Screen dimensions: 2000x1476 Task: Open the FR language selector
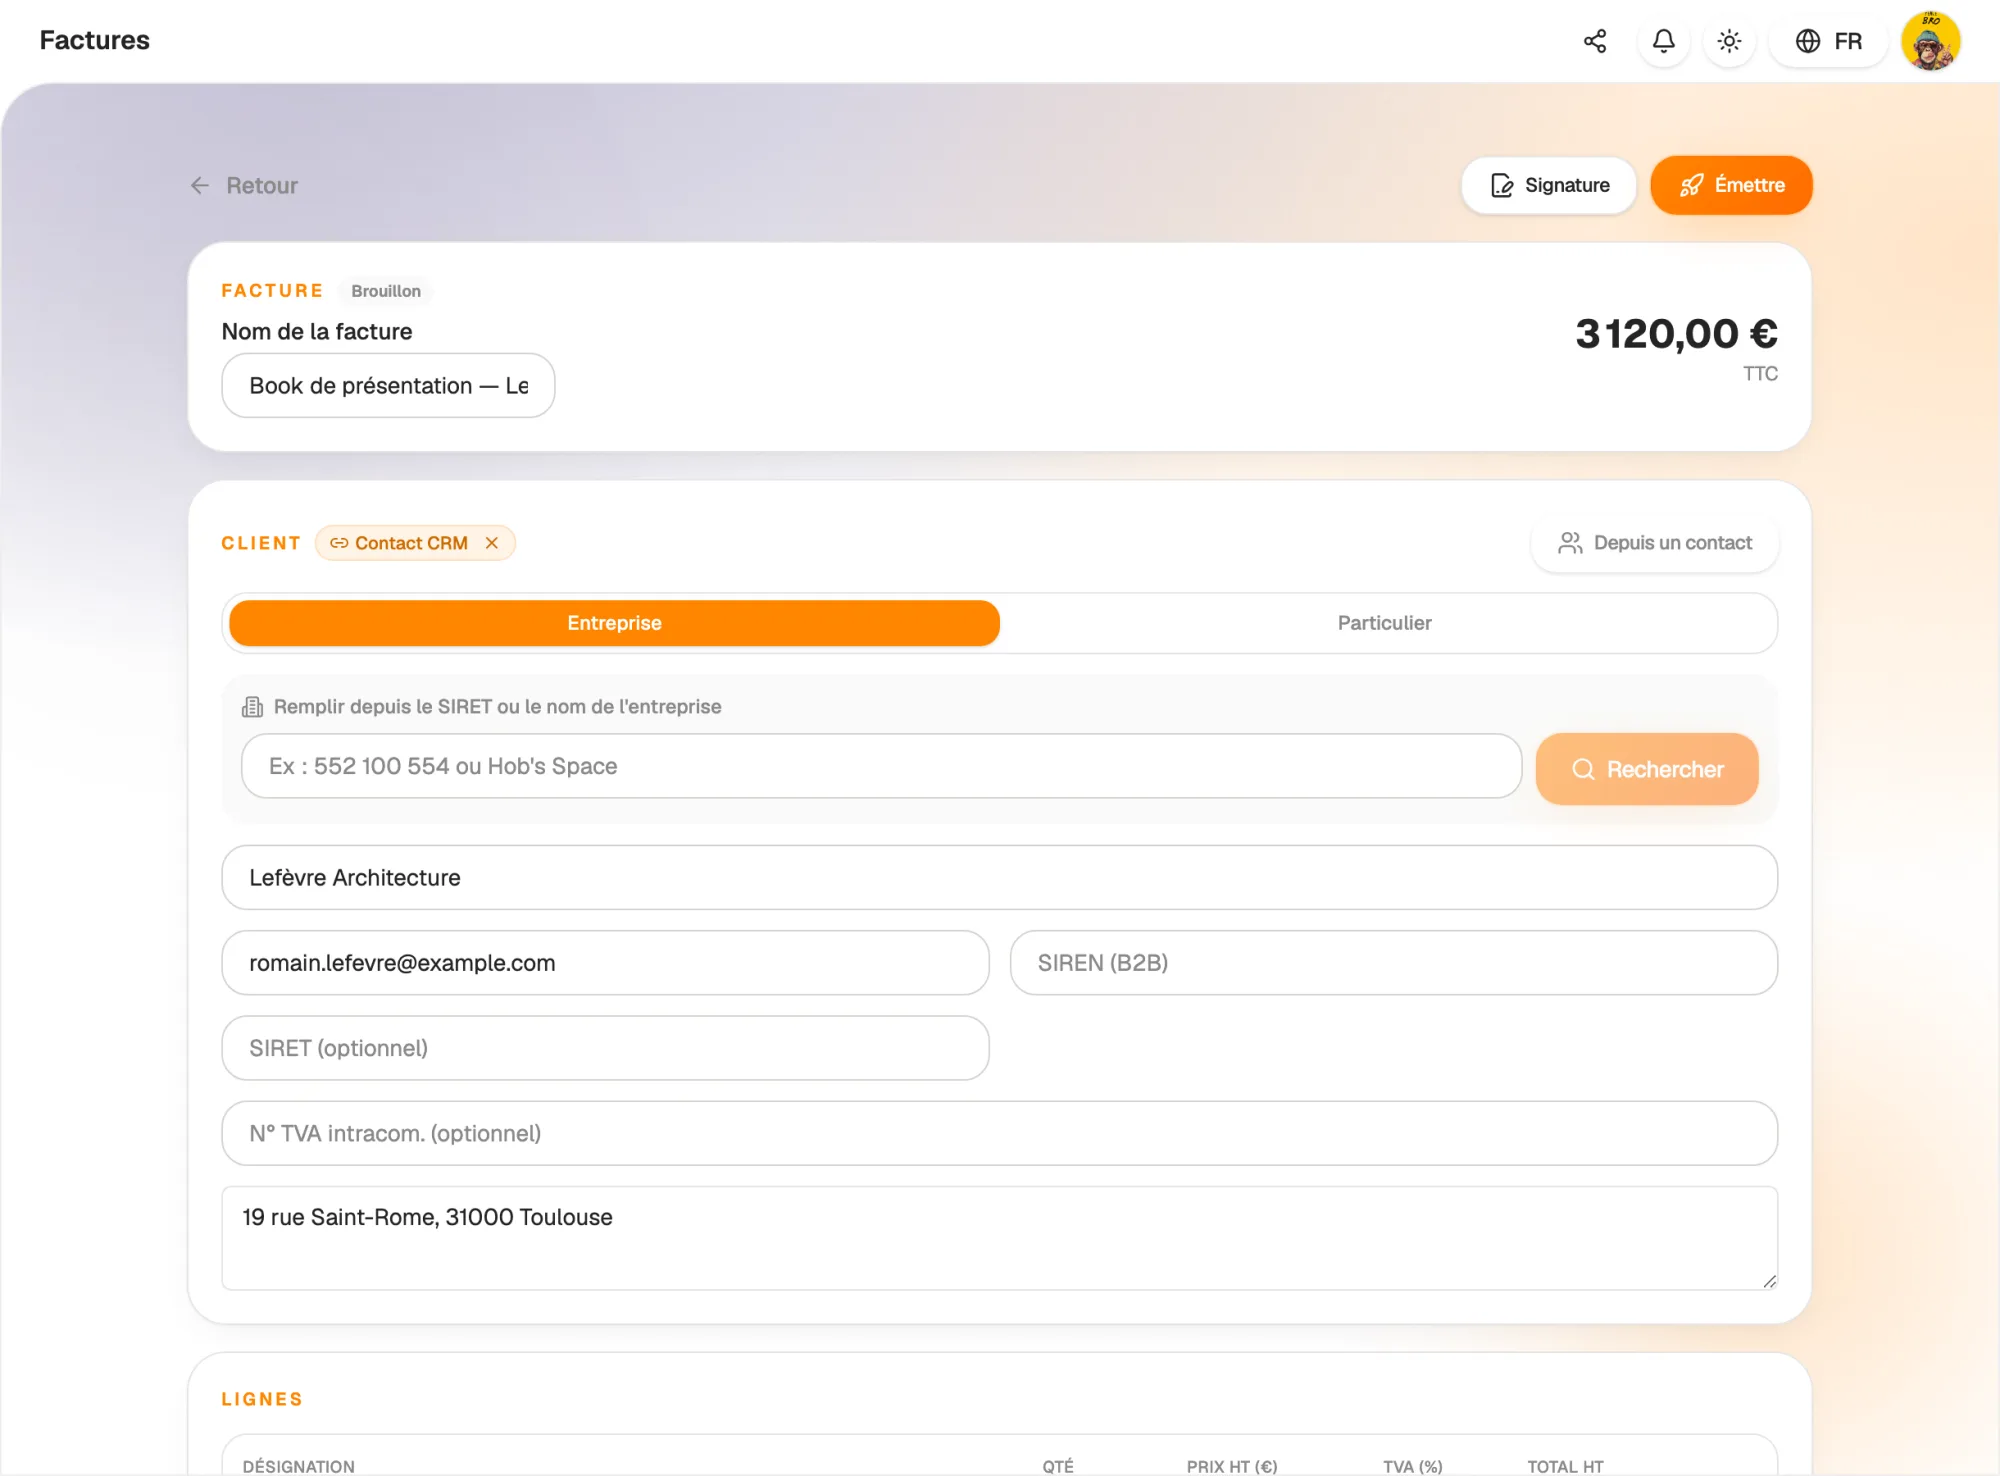[1828, 41]
